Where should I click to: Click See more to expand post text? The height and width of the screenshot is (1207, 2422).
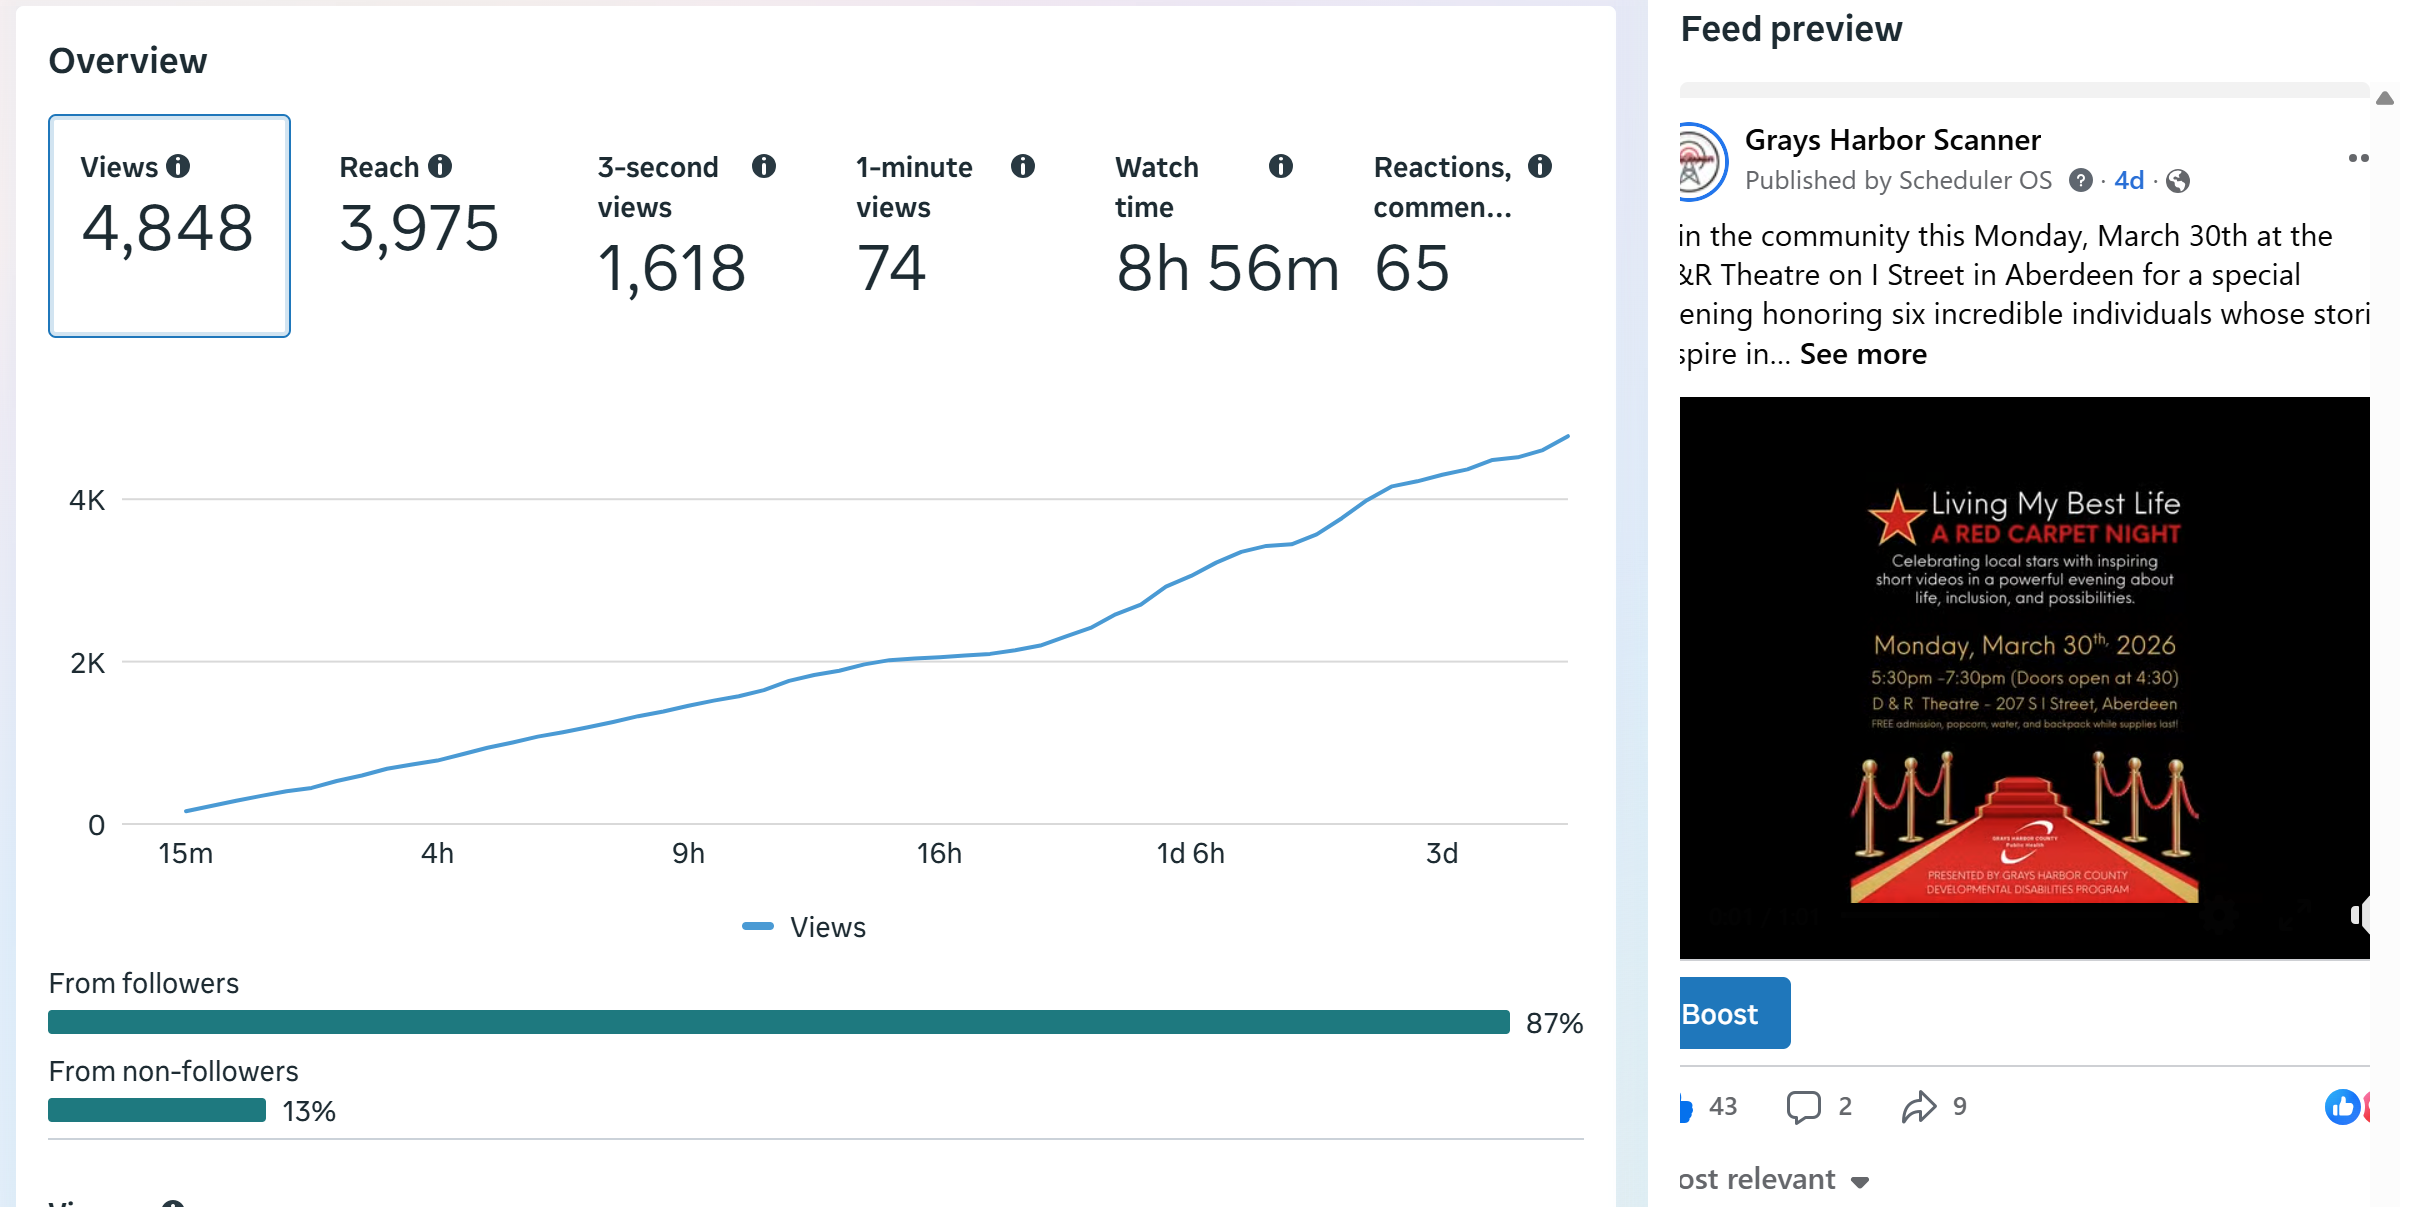(x=1862, y=354)
